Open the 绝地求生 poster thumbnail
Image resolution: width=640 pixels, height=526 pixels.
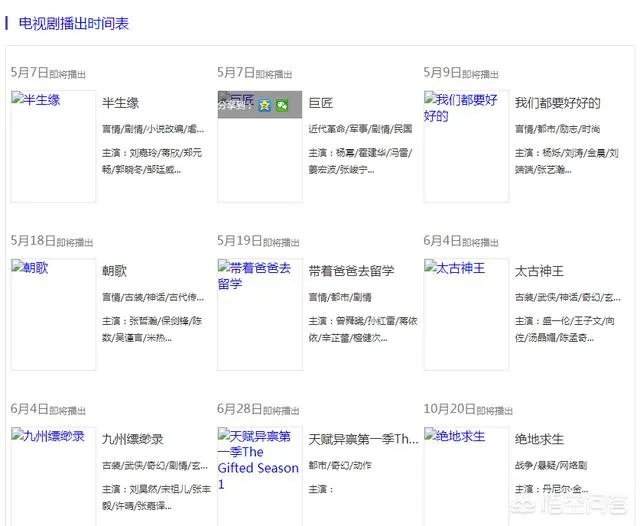point(466,476)
